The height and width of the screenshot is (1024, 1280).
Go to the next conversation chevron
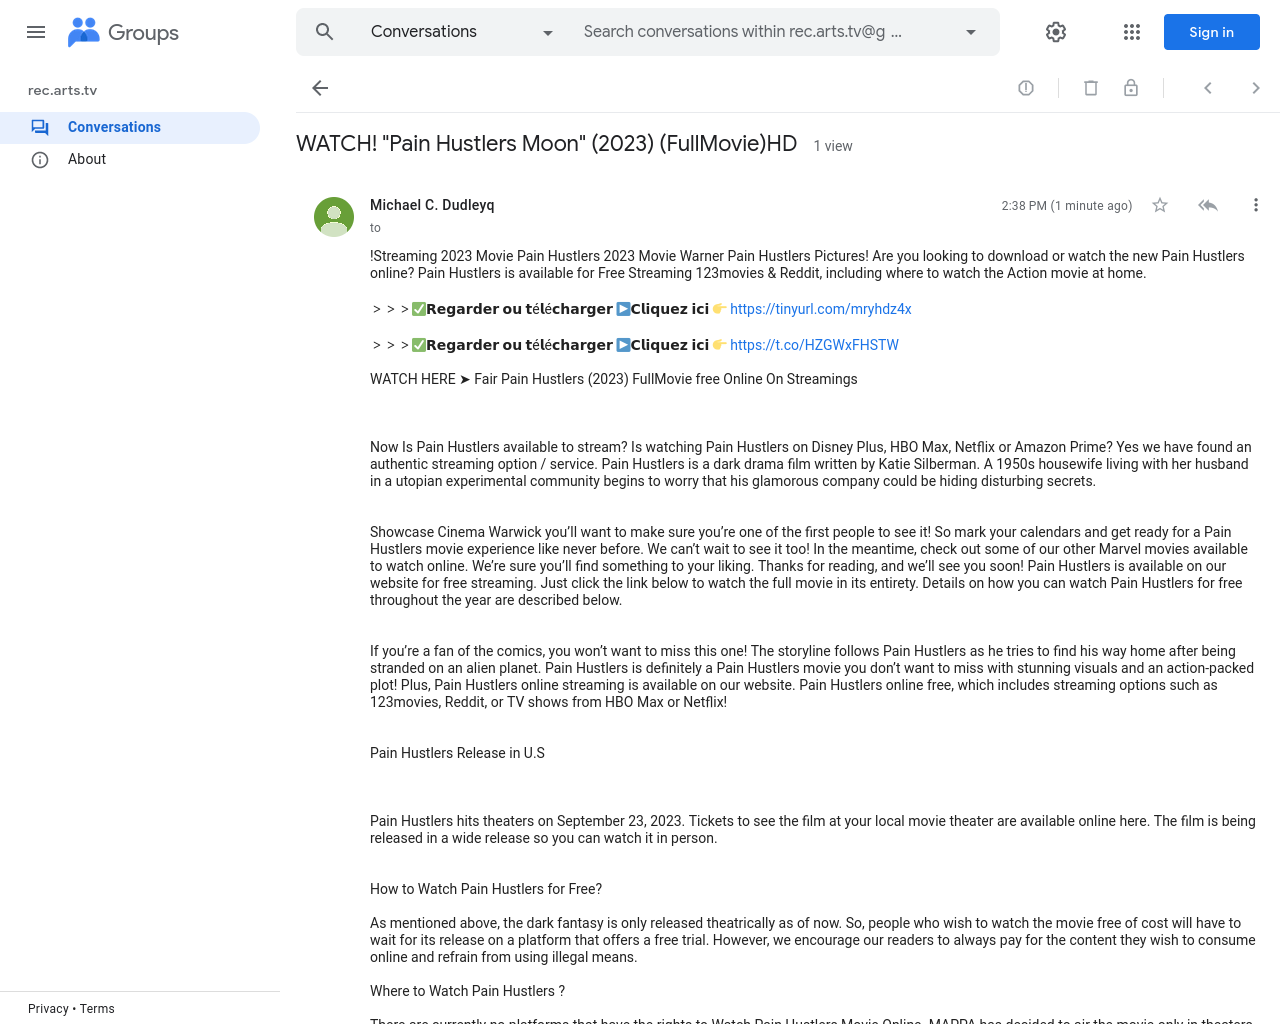pyautogui.click(x=1256, y=88)
